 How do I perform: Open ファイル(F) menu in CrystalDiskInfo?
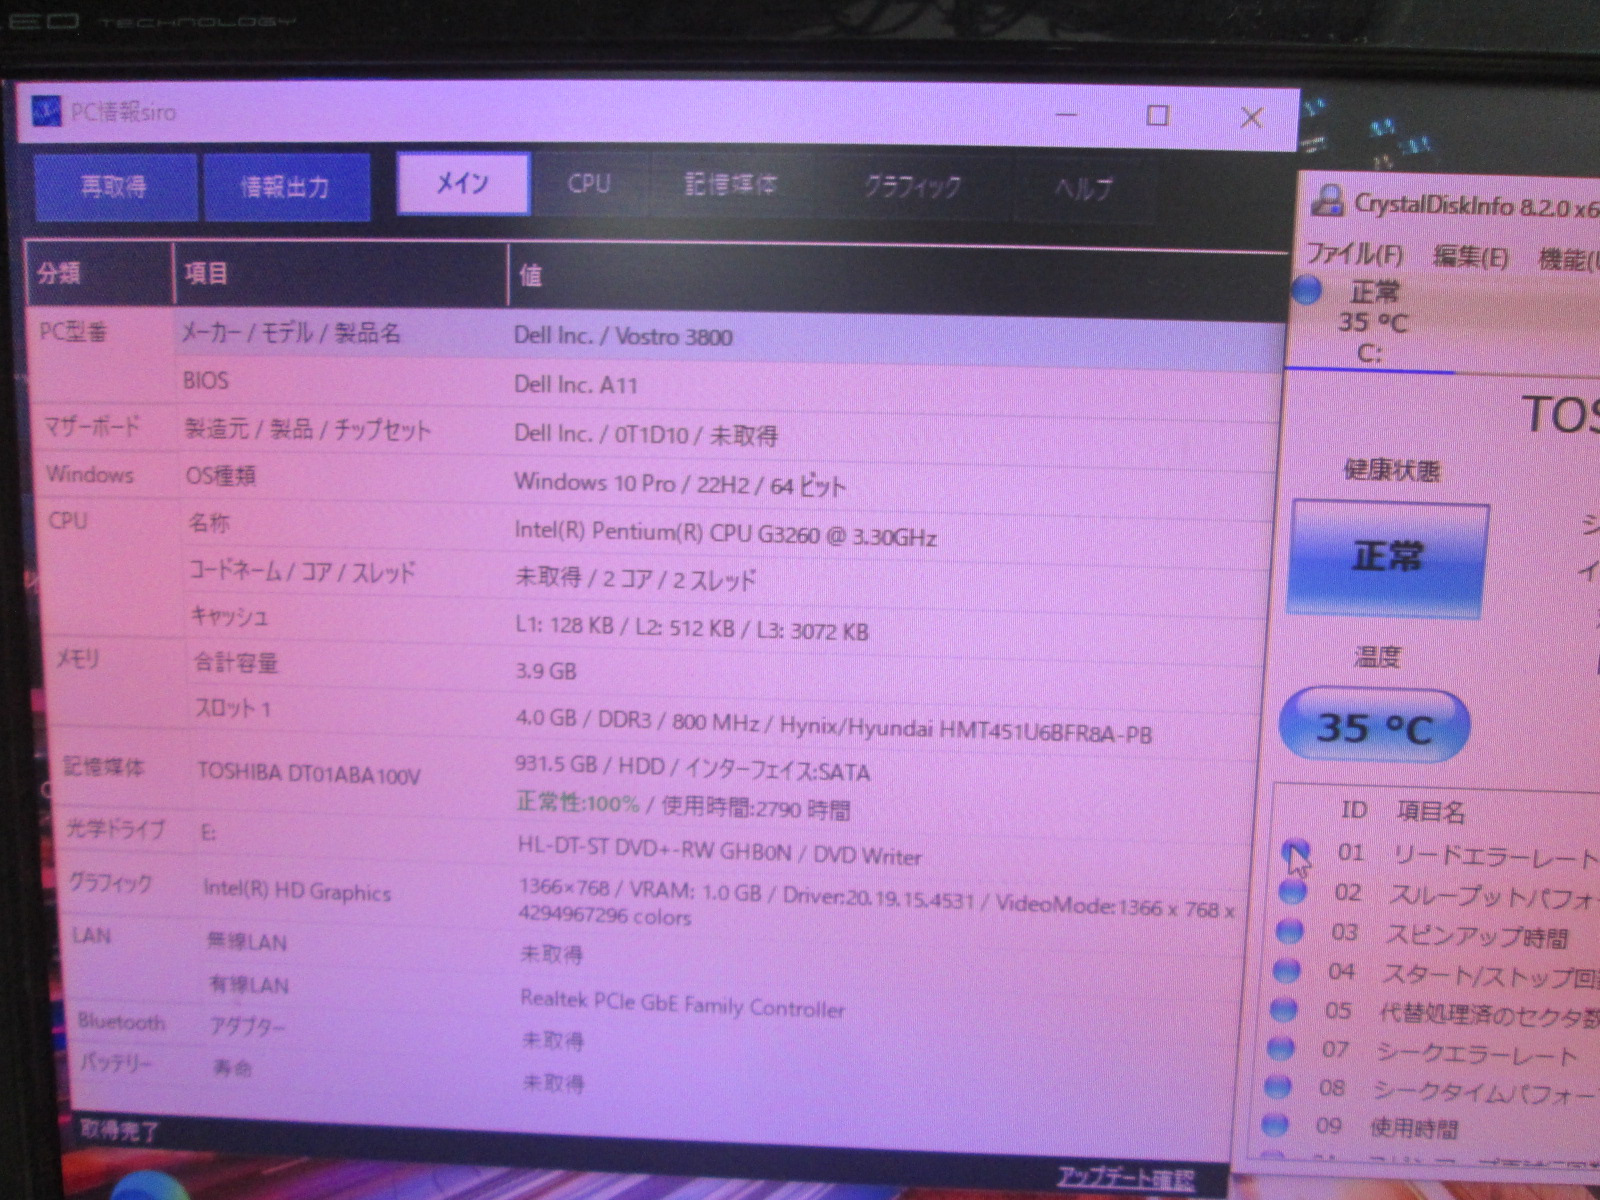coord(1355,254)
